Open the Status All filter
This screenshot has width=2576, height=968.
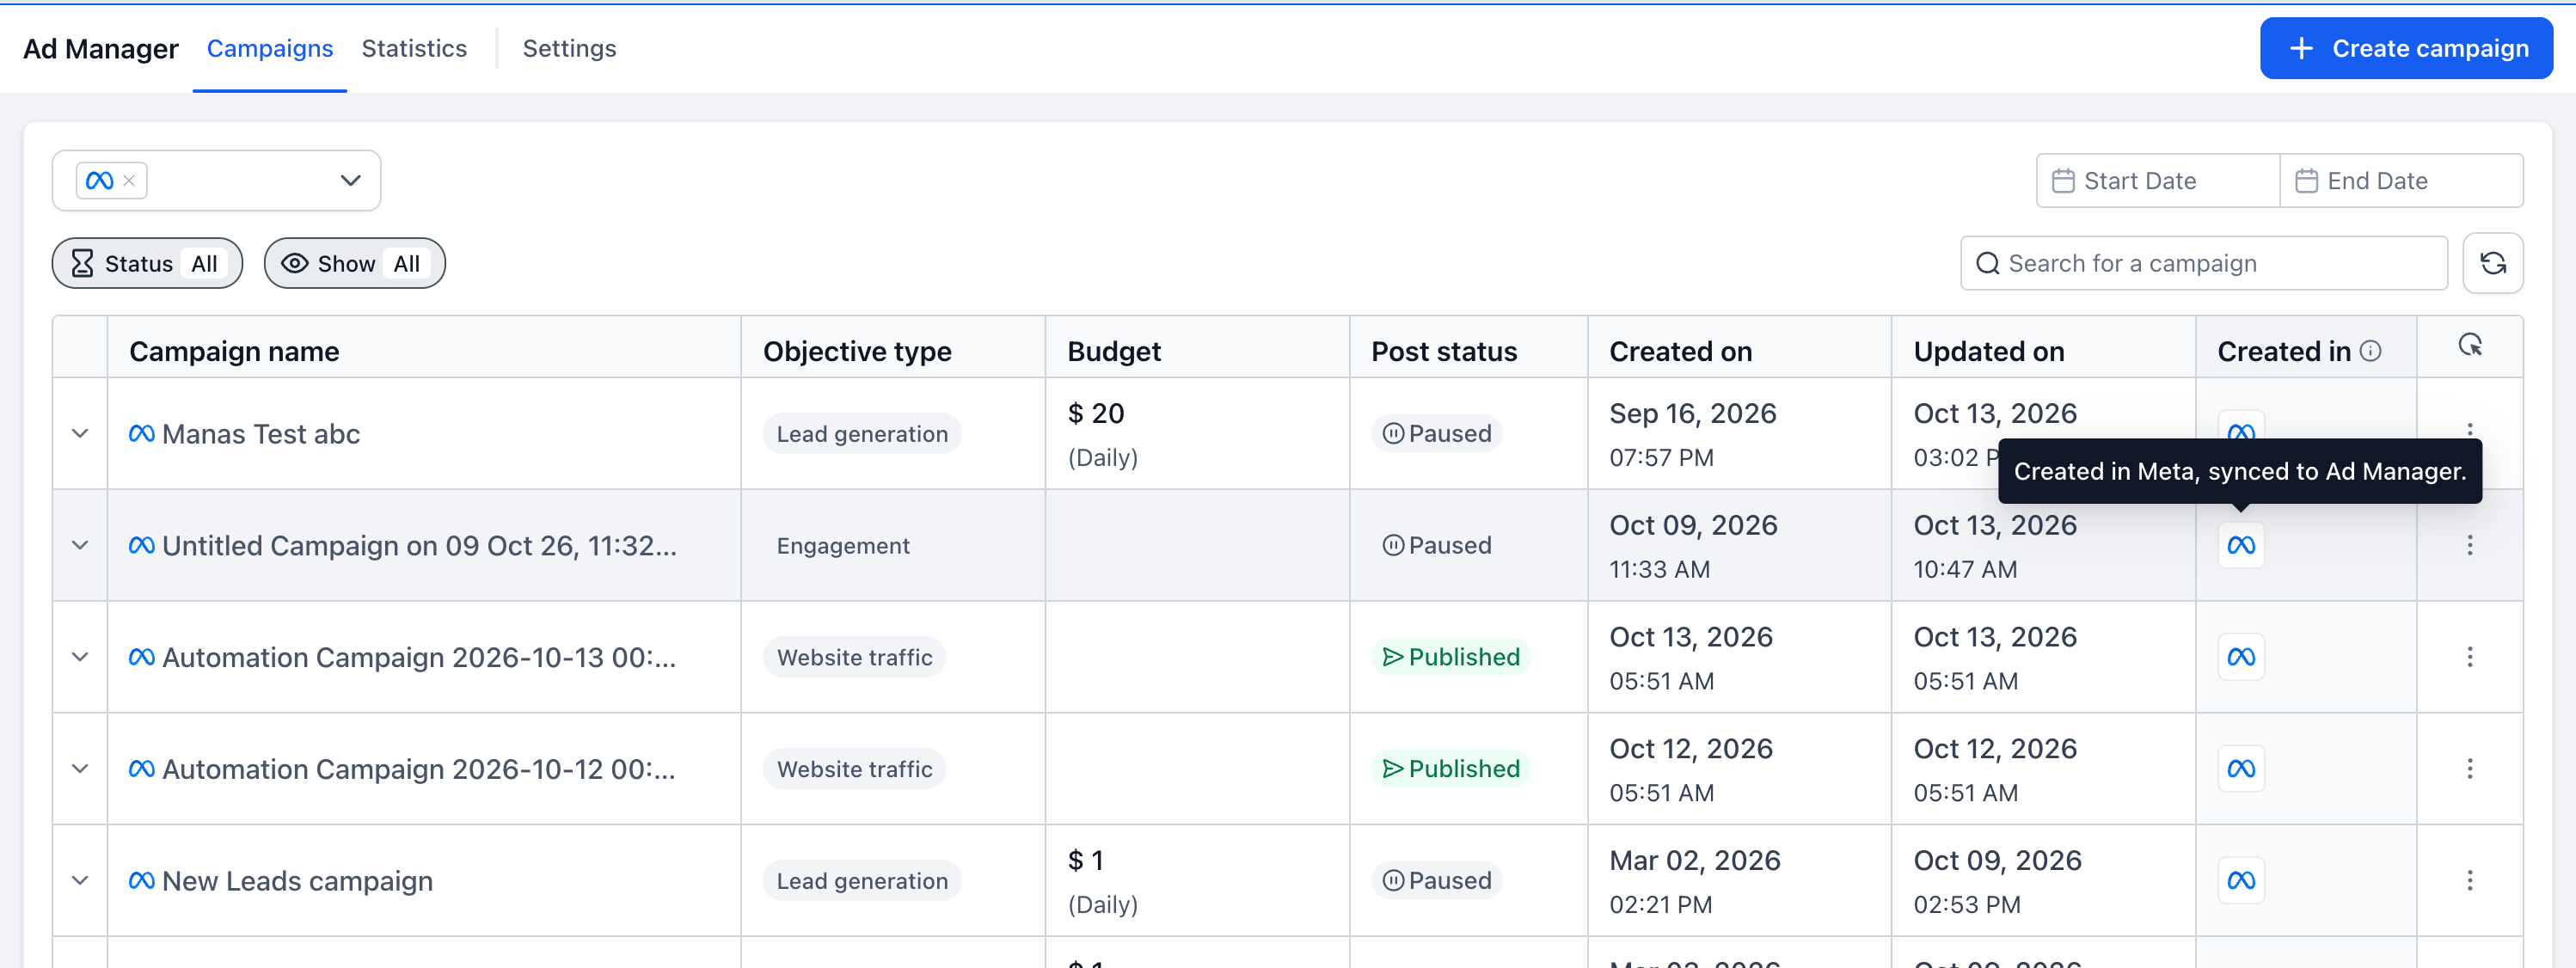(147, 263)
